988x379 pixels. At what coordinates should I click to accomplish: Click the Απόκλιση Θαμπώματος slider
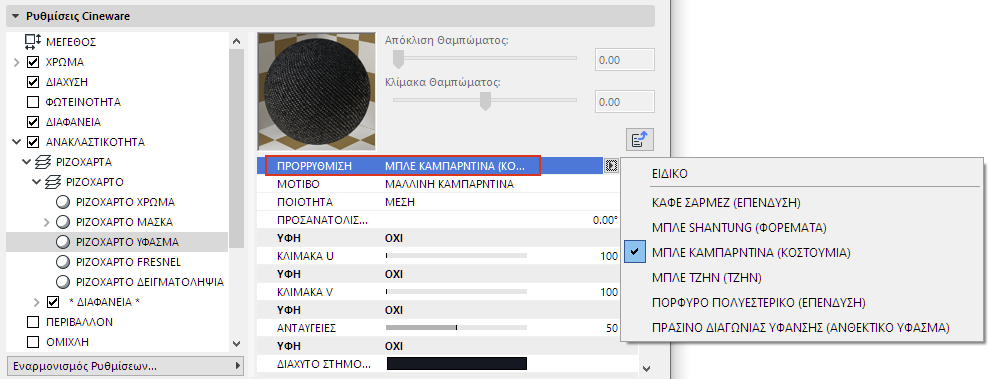485,59
